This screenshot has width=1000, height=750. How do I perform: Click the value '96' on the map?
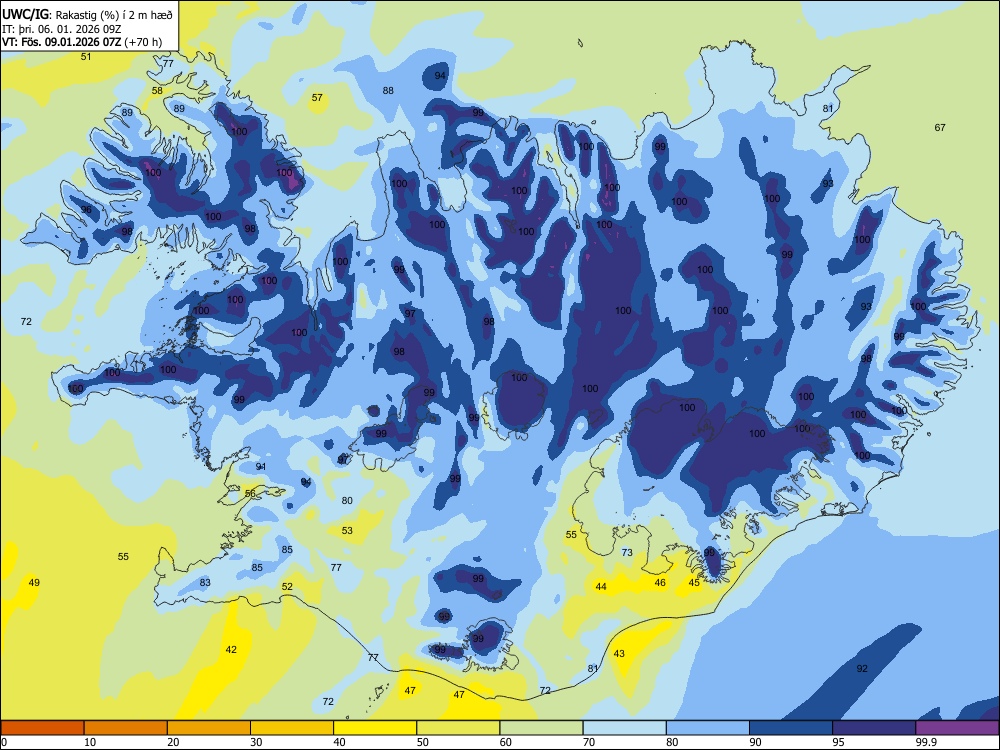click(86, 210)
